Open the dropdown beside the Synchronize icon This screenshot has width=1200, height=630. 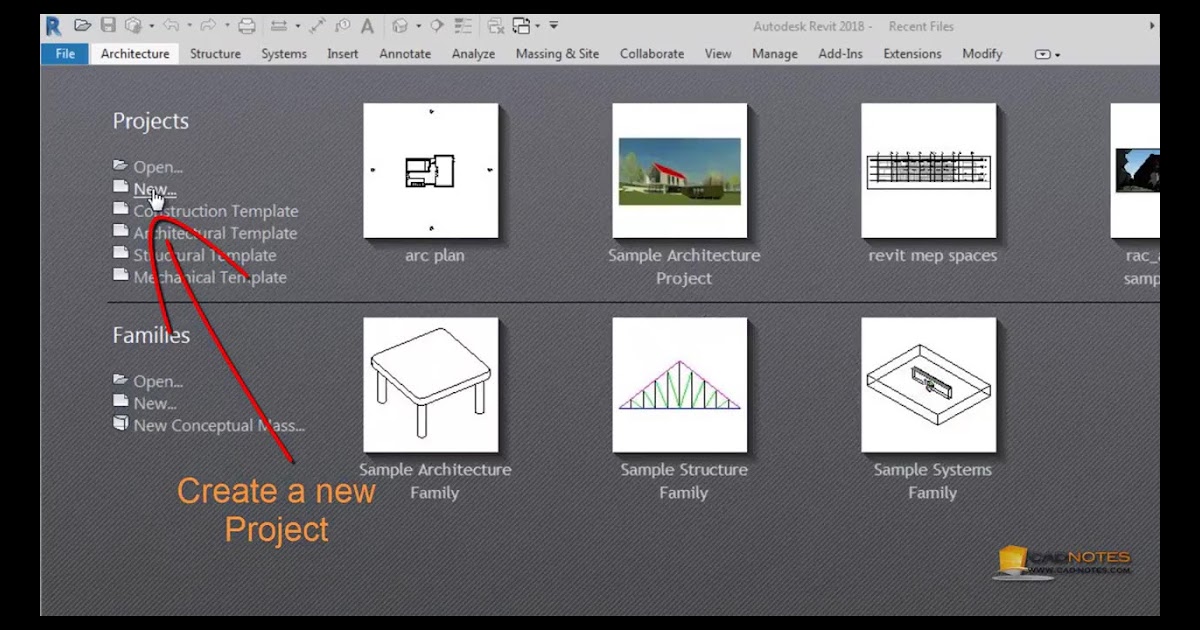point(151,26)
